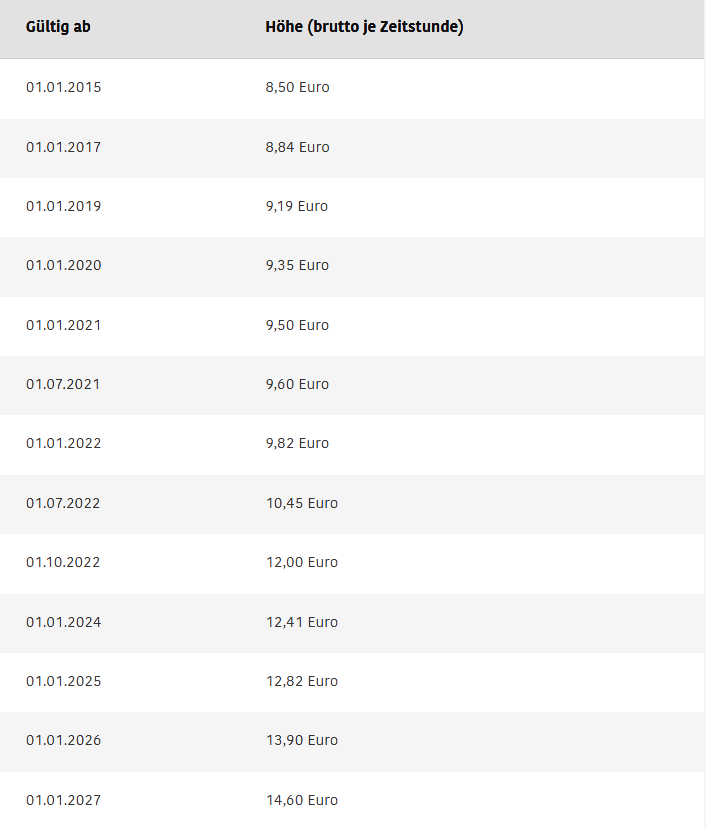This screenshot has width=706, height=830.
Task: Click the 9,35 Euro cell
Action: [x=297, y=265]
